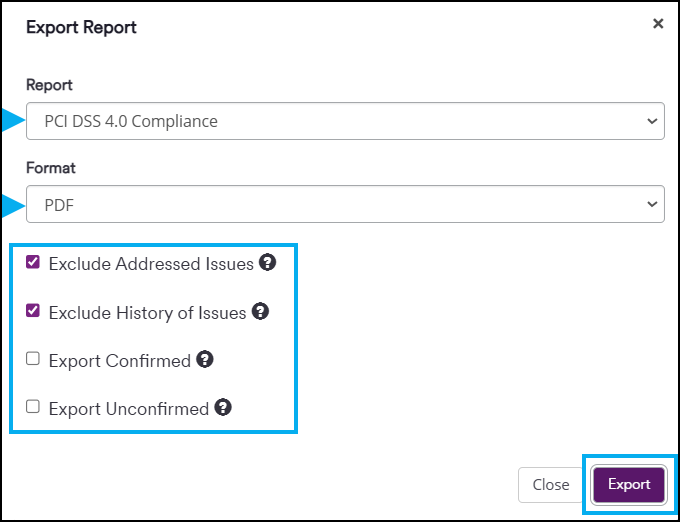Click the Report field label
The height and width of the screenshot is (522, 680).
pyautogui.click(x=49, y=85)
